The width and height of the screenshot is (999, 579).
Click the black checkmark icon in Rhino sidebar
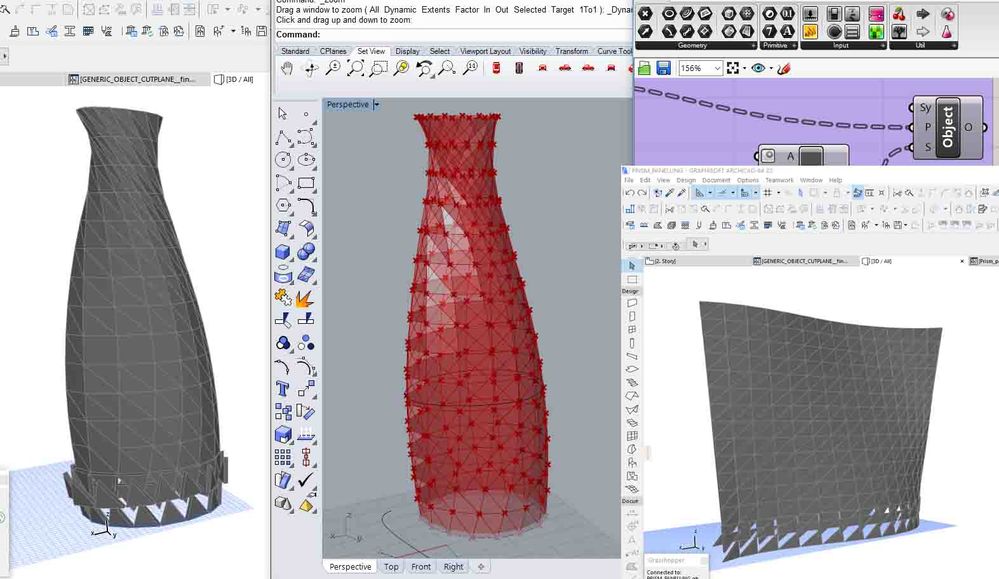pyautogui.click(x=306, y=480)
